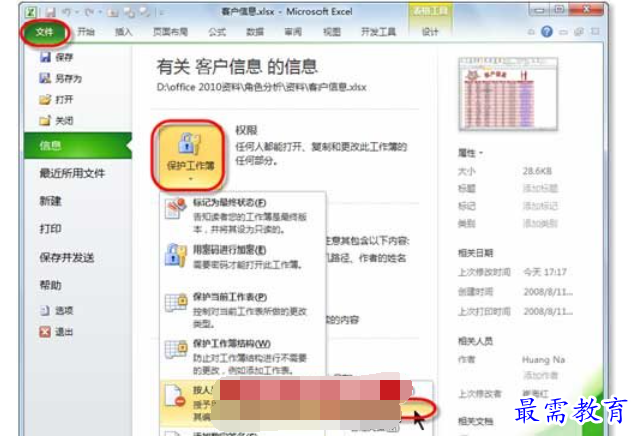This screenshot has width=636, height=442.
Task: Click the Redo arrow in Quick Access Toolbar
Action: click(89, 12)
